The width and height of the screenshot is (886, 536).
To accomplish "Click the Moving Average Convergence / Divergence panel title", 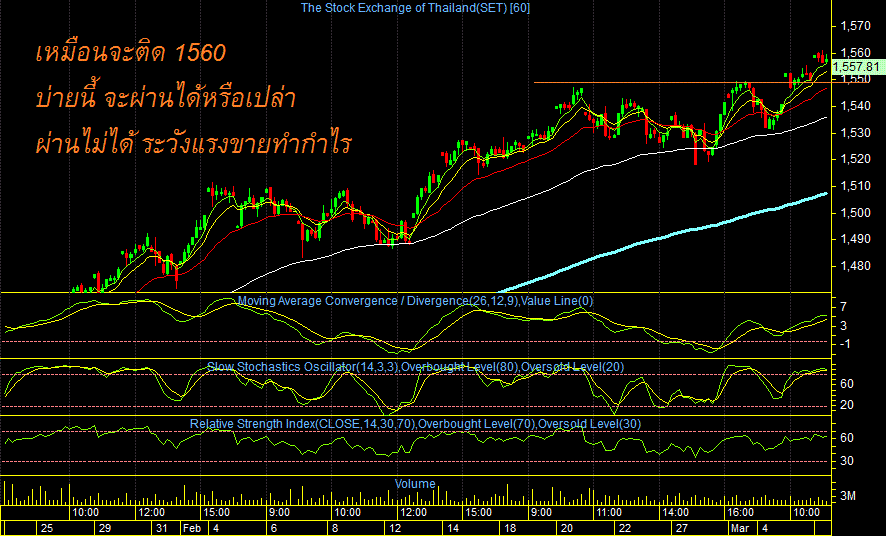I will click(415, 301).
